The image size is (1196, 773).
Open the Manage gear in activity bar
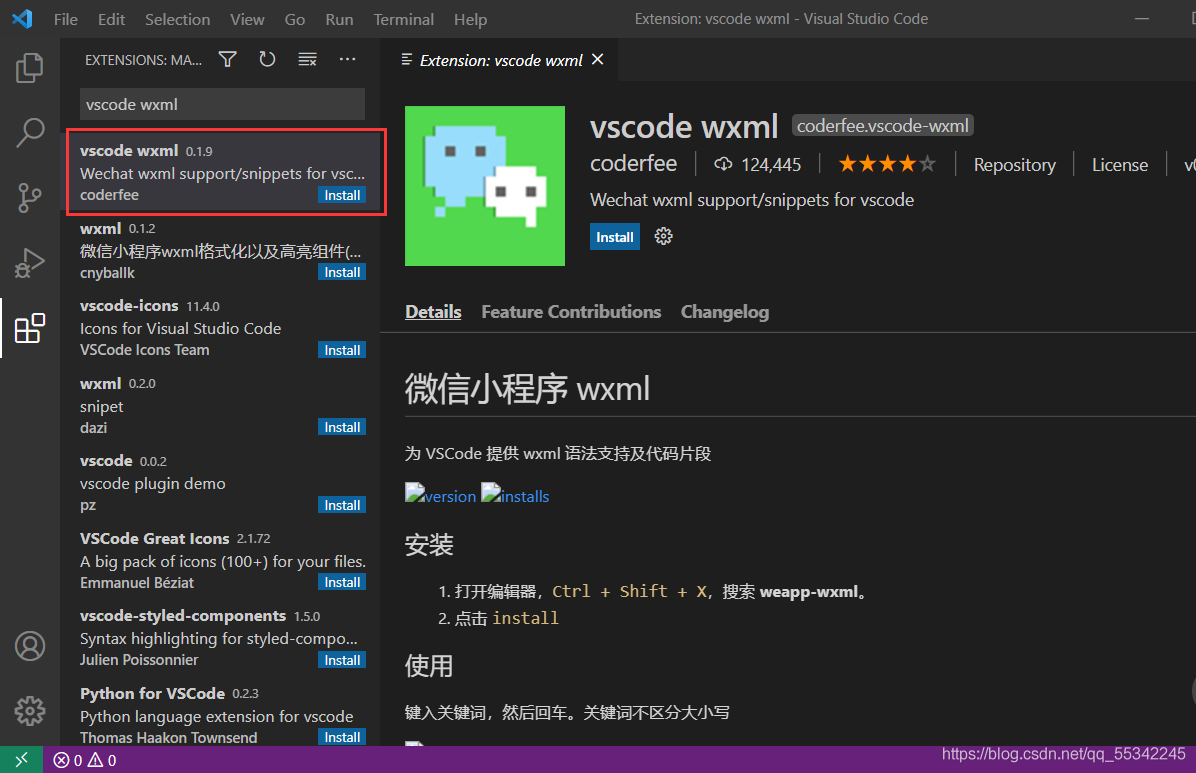(x=30, y=711)
